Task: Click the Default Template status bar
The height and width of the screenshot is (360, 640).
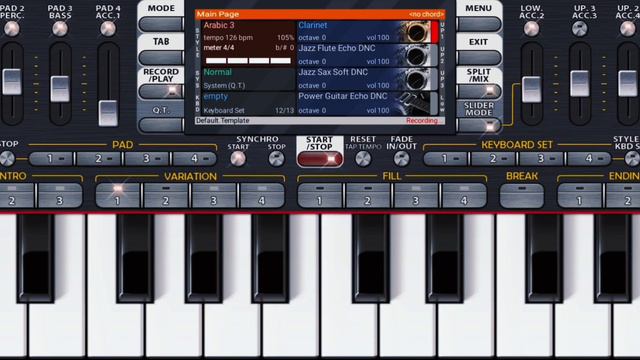Action: click(320, 121)
